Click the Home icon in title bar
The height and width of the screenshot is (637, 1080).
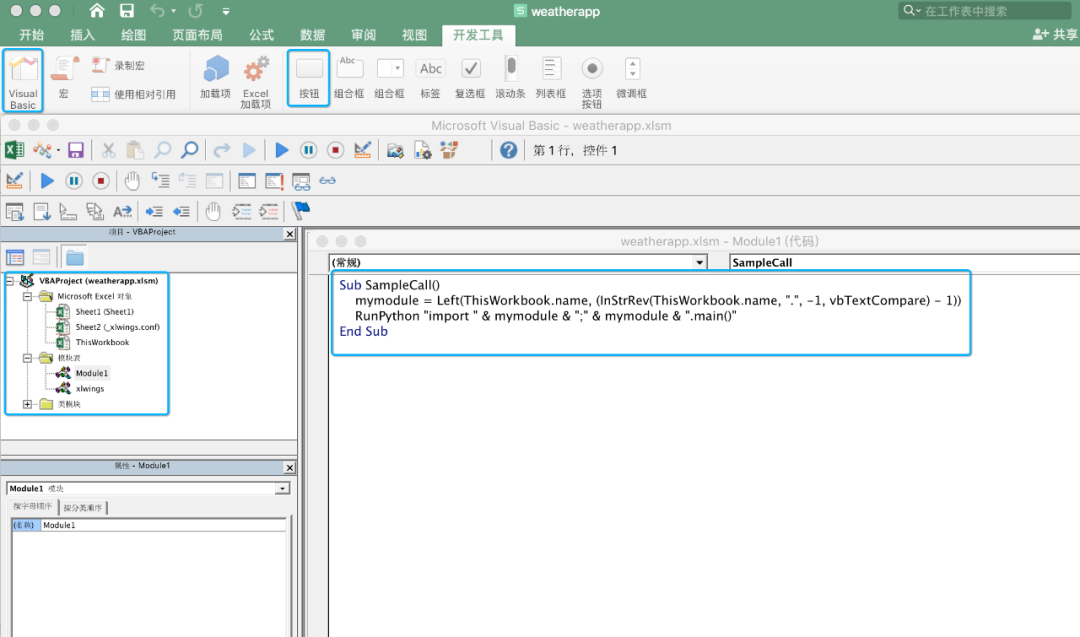coord(97,10)
